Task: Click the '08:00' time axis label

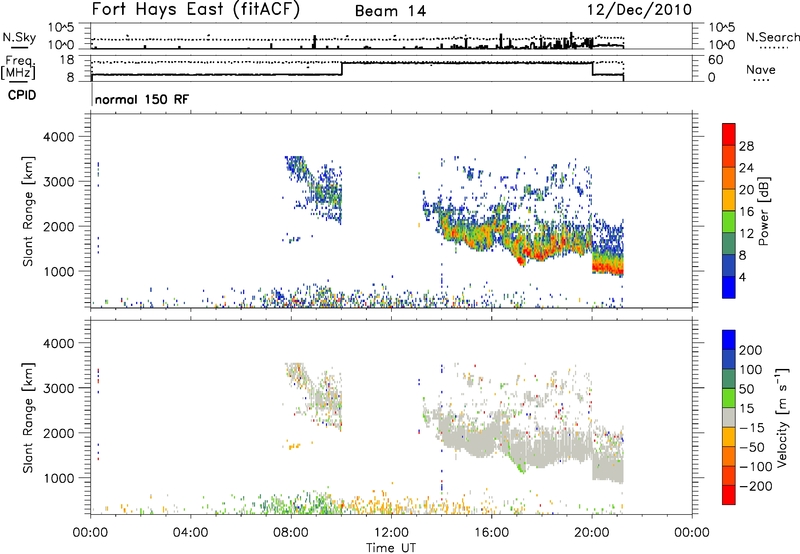Action: tap(291, 533)
